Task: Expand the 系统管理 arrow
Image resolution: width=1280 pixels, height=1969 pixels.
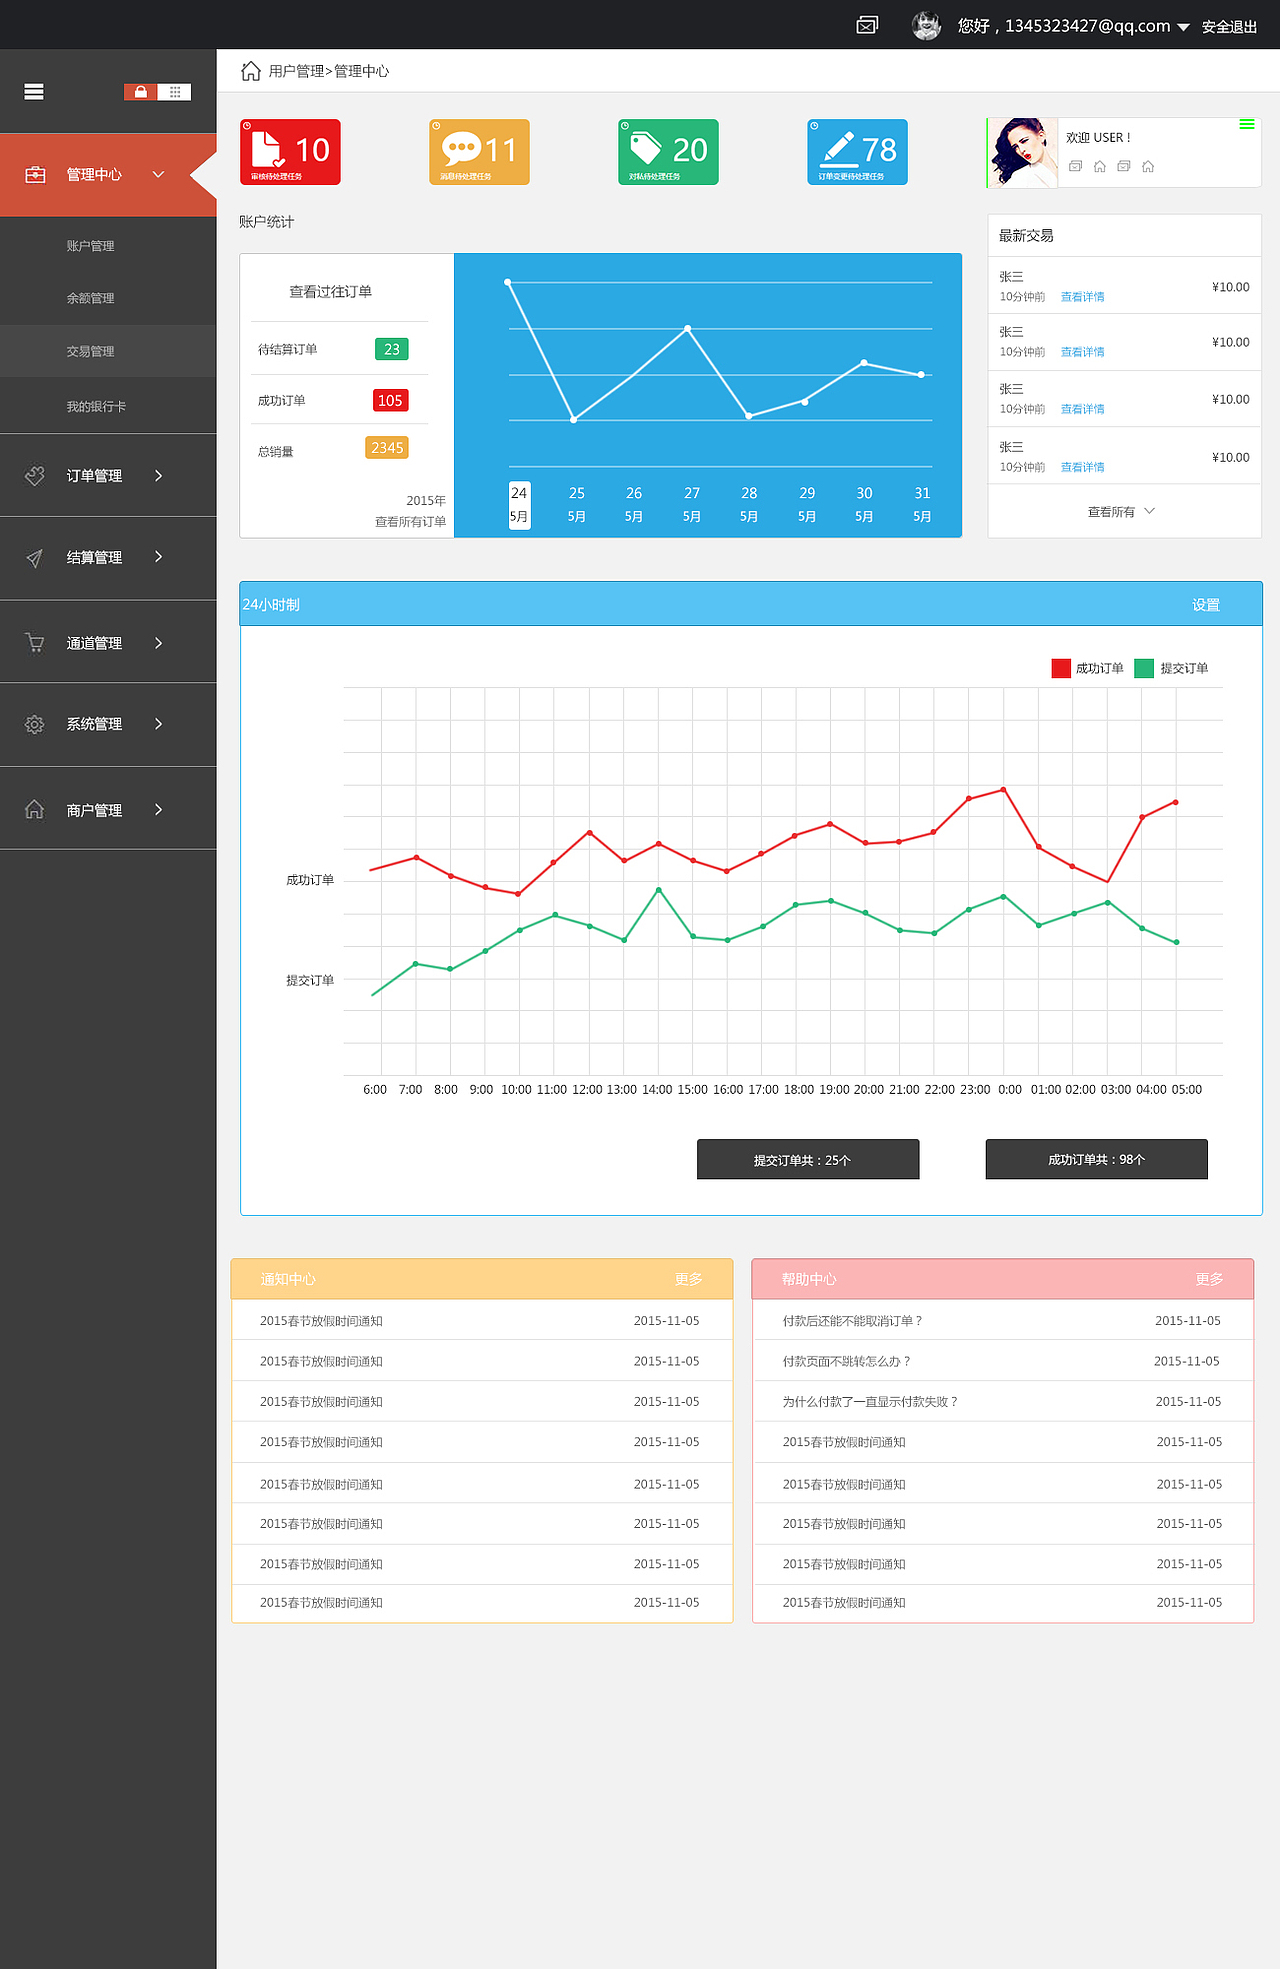Action: [158, 724]
